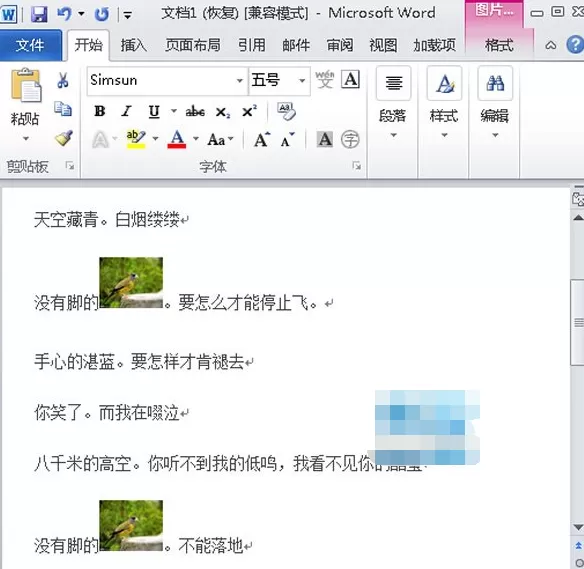The image size is (584, 569).
Task: Click the 粘贴 (Paste) clipboard icon
Action: [x=25, y=86]
